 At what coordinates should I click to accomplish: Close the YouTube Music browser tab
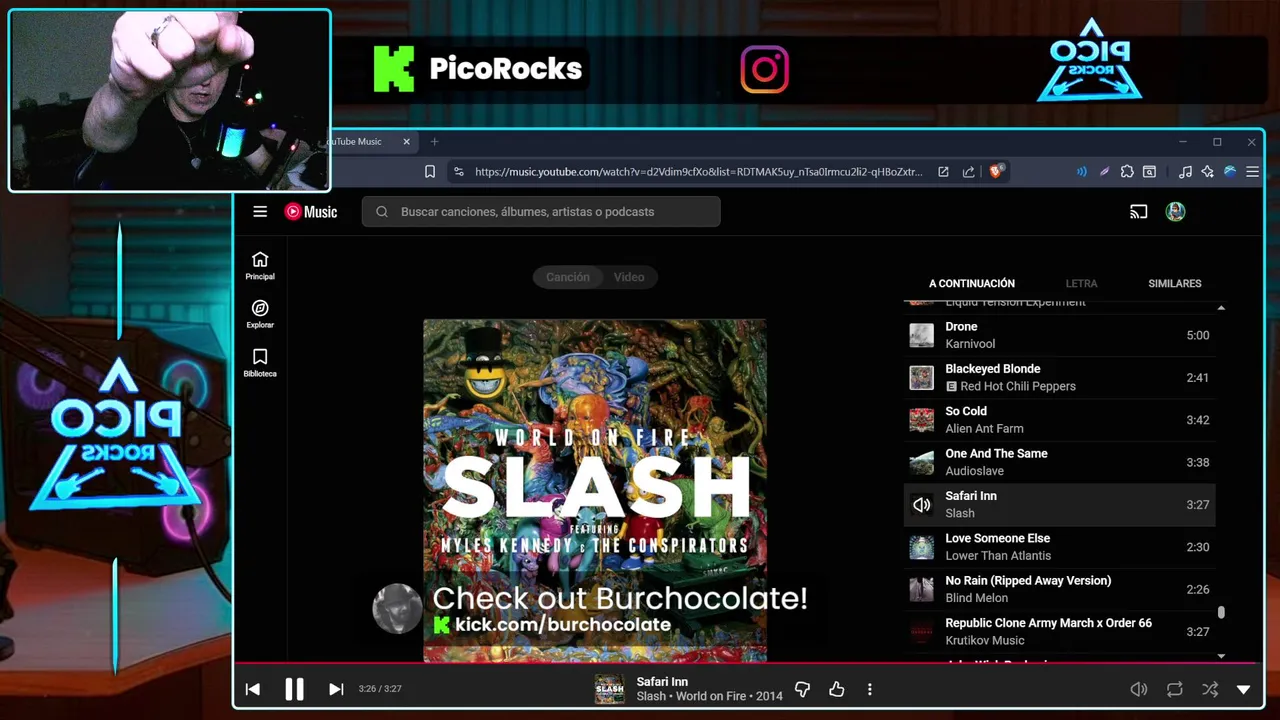click(407, 142)
